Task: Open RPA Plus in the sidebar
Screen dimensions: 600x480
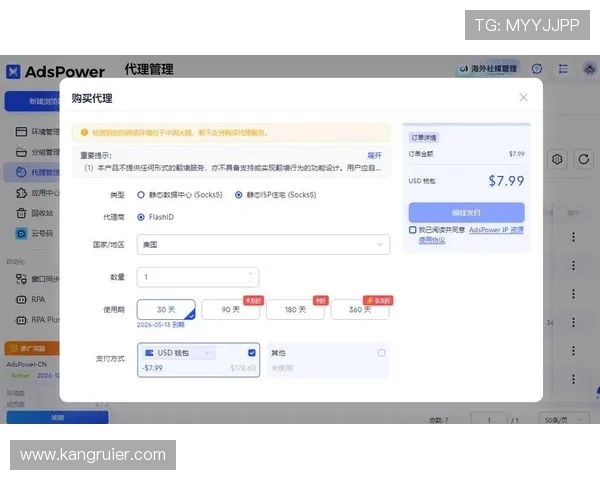Action: (38, 320)
